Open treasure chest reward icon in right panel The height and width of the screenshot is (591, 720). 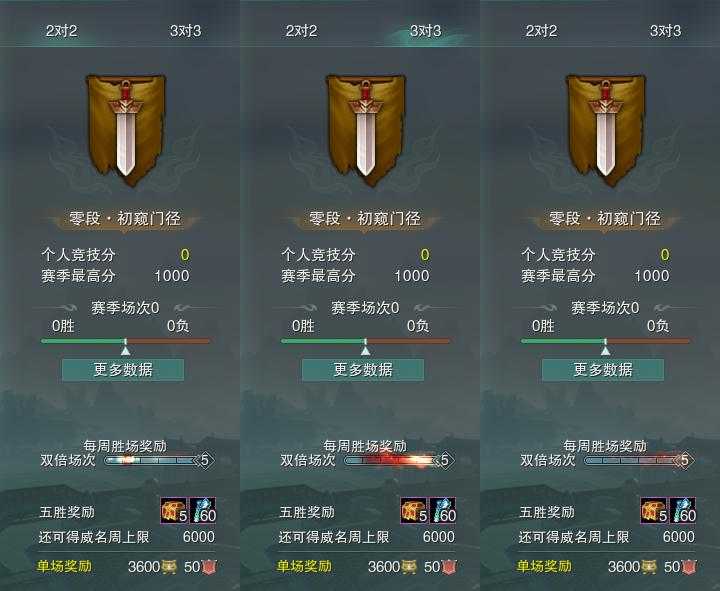pyautogui.click(x=654, y=510)
